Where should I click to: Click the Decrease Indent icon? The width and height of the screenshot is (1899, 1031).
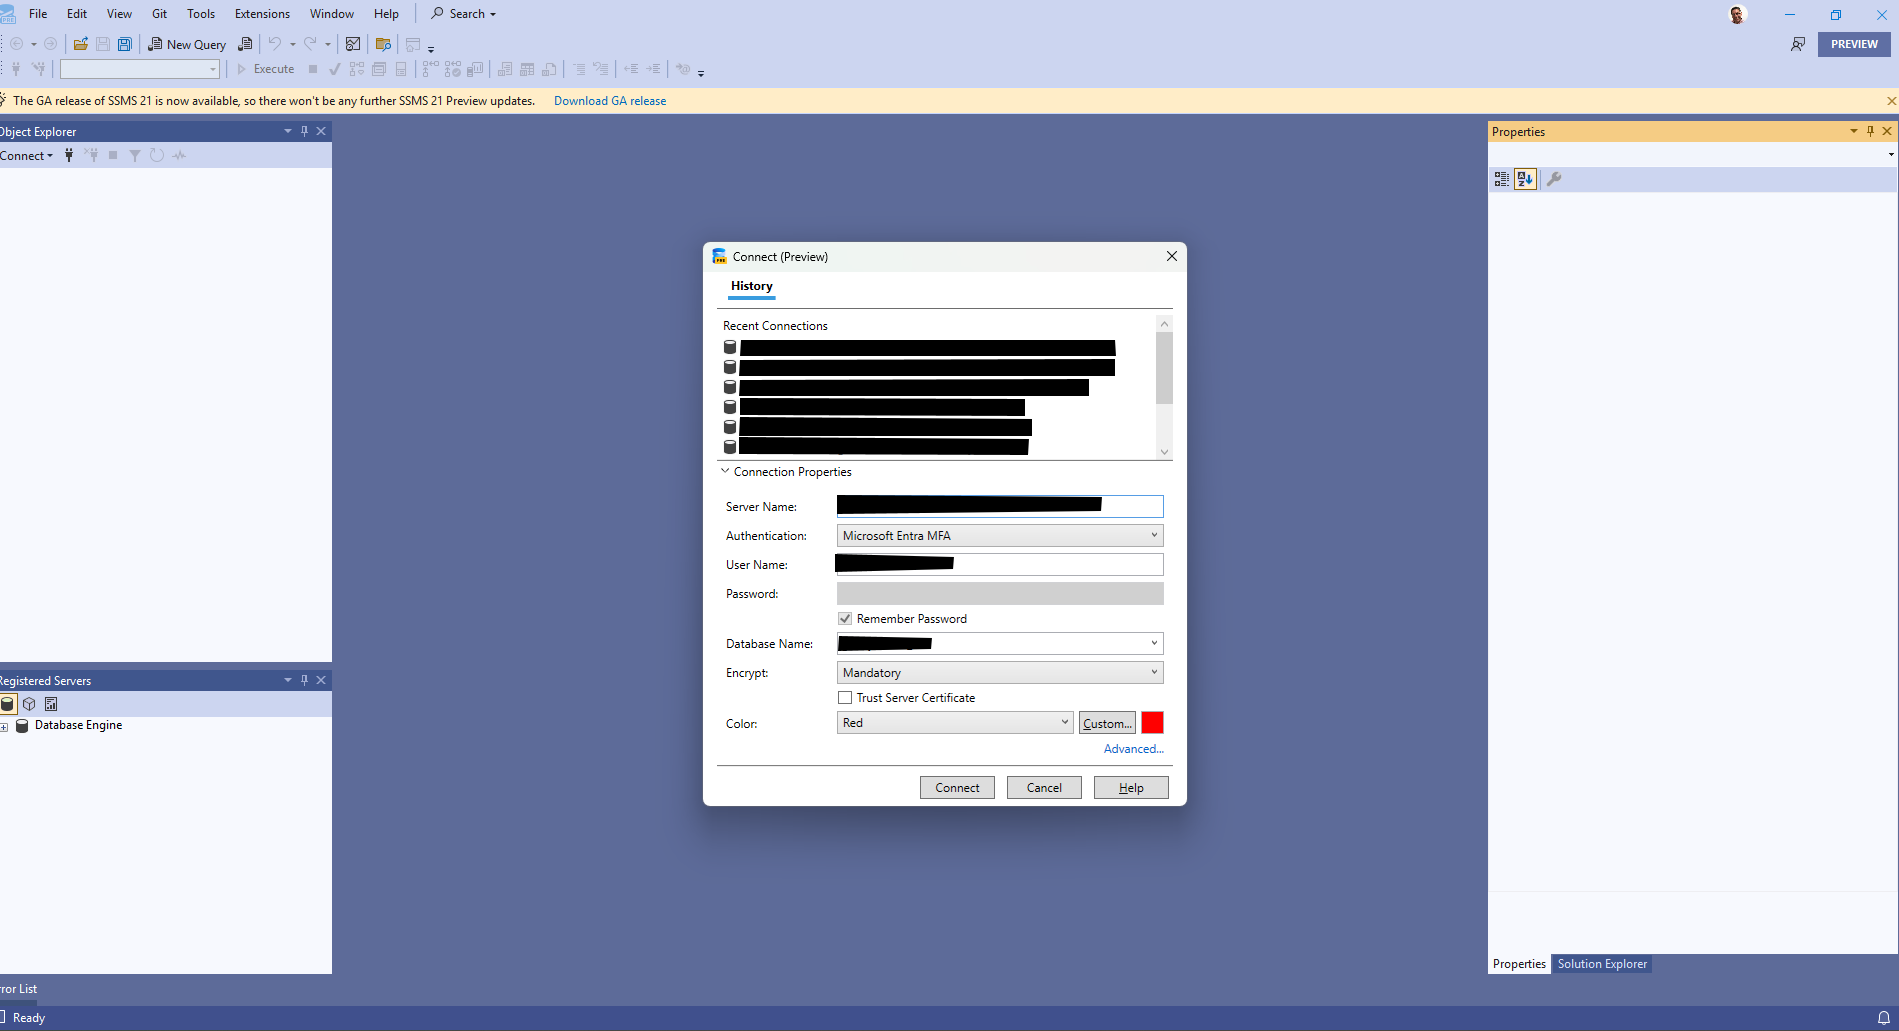click(x=631, y=69)
